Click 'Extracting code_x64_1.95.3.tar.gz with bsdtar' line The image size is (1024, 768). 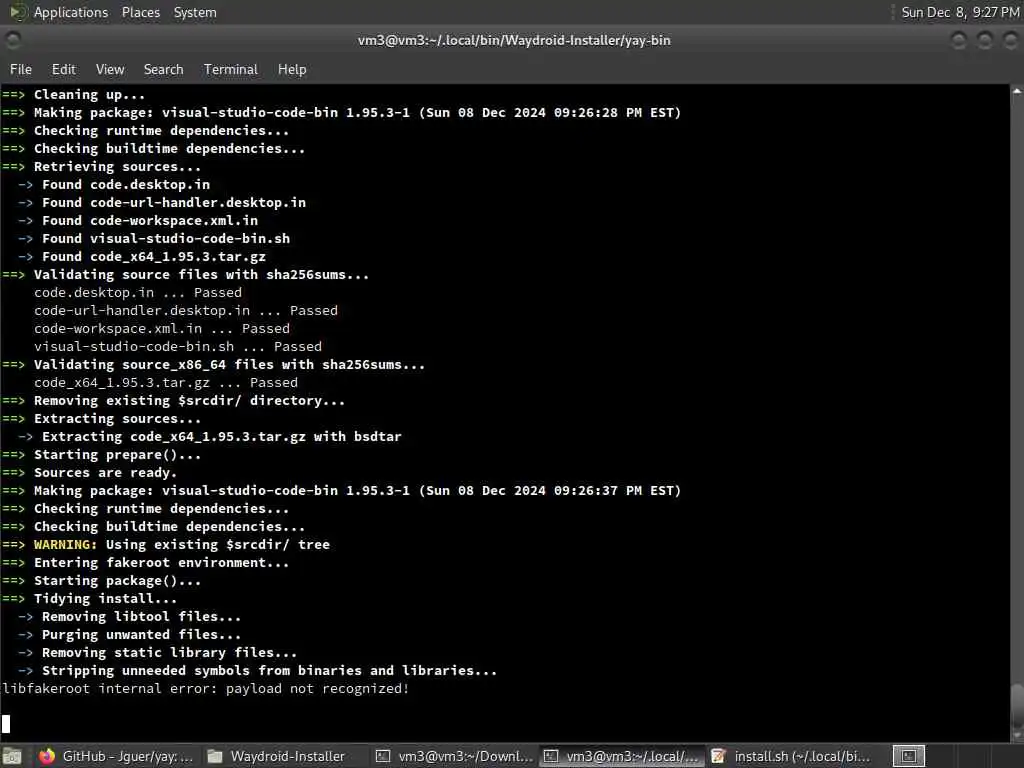tap(210, 437)
